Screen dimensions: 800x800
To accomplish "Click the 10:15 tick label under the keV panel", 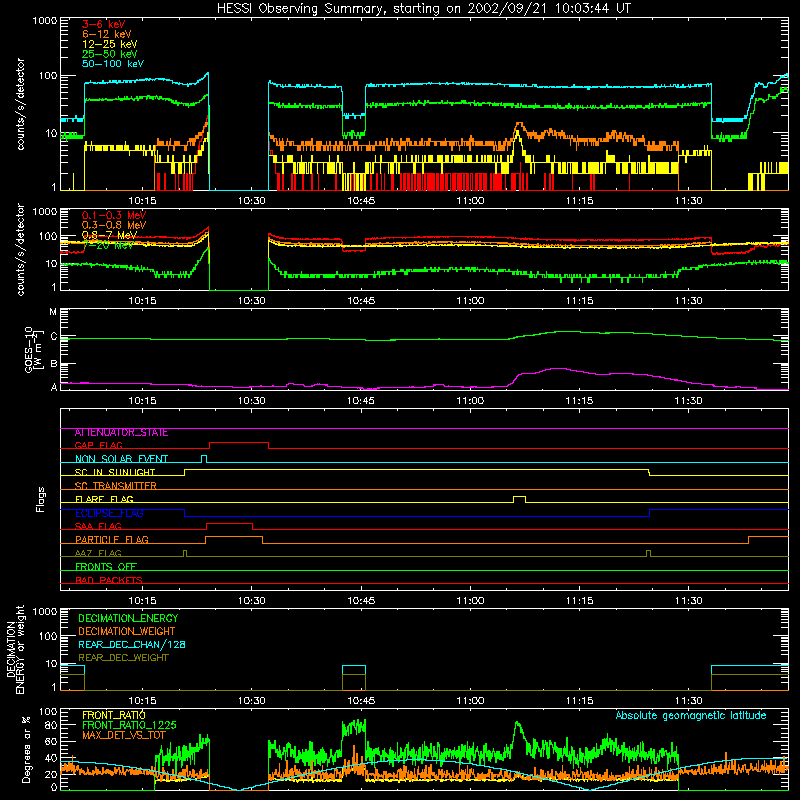I will (x=142, y=201).
